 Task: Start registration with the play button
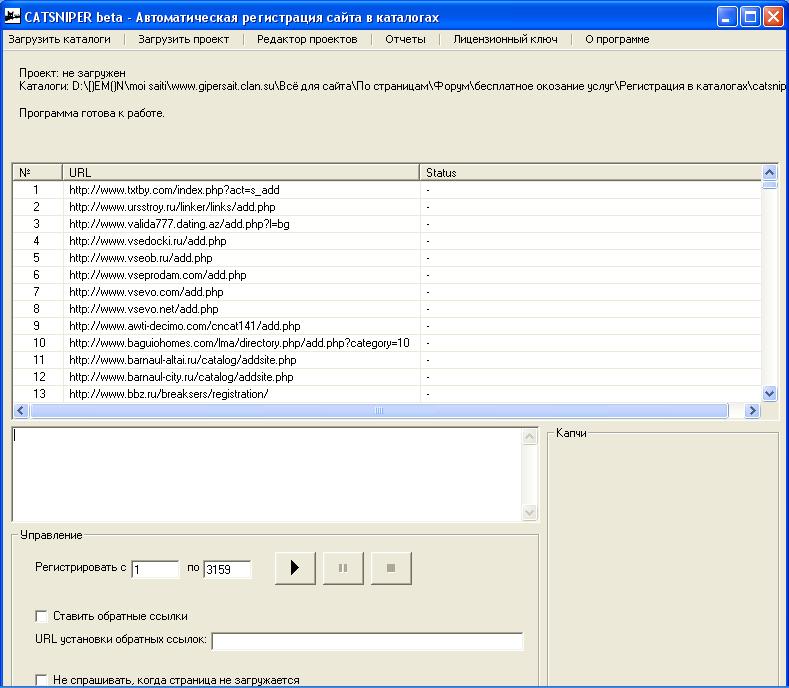tap(295, 568)
